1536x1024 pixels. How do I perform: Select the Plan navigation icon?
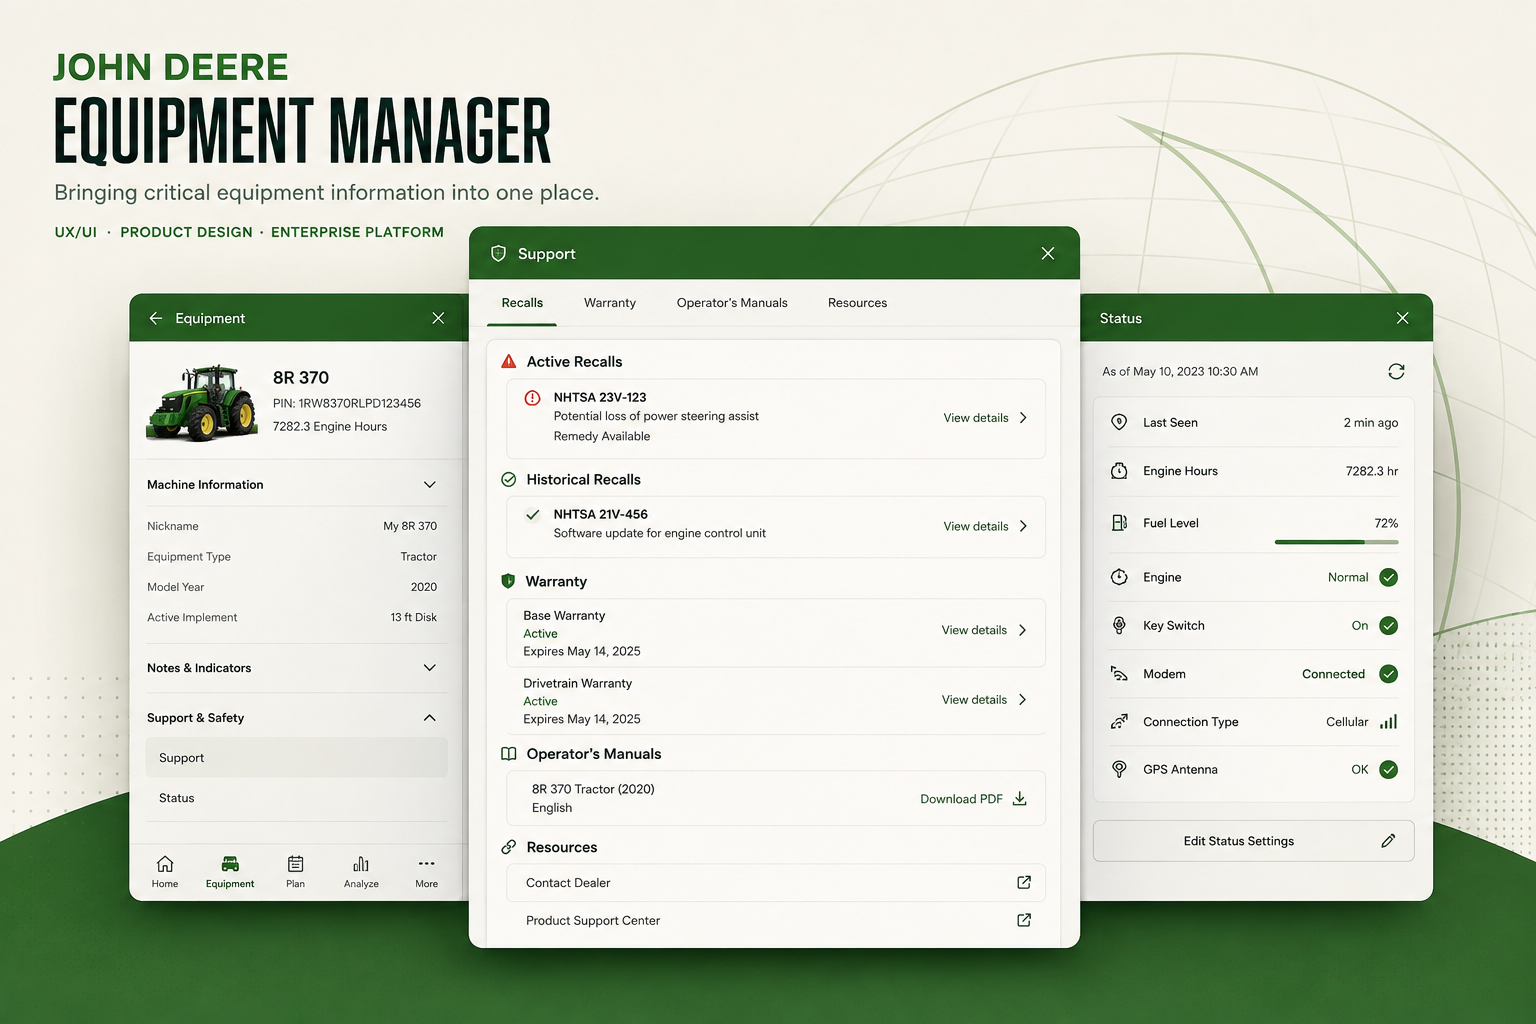point(295,864)
